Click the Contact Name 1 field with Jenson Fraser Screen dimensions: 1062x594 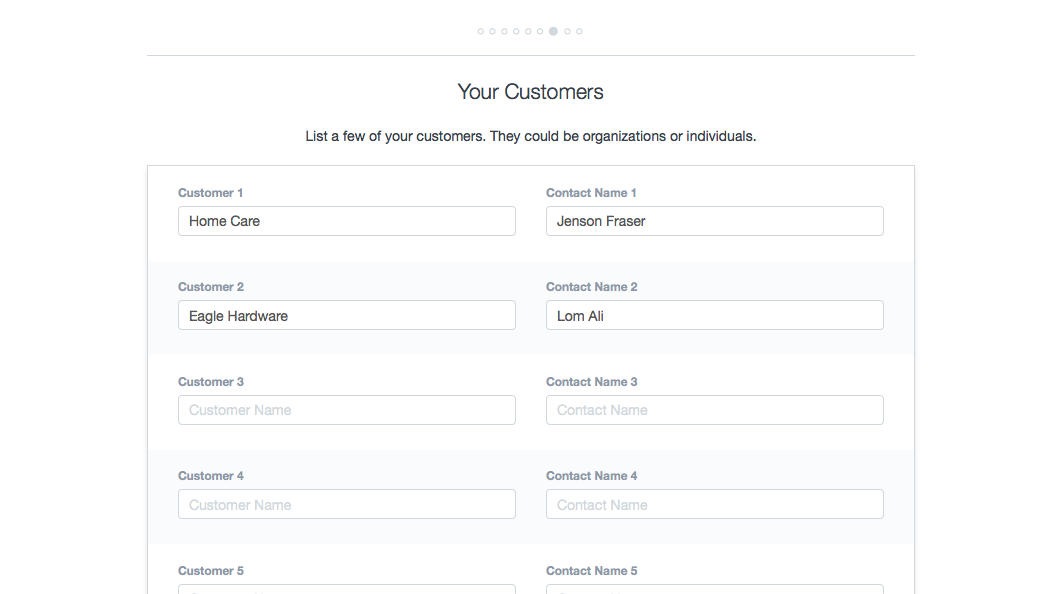coord(714,221)
